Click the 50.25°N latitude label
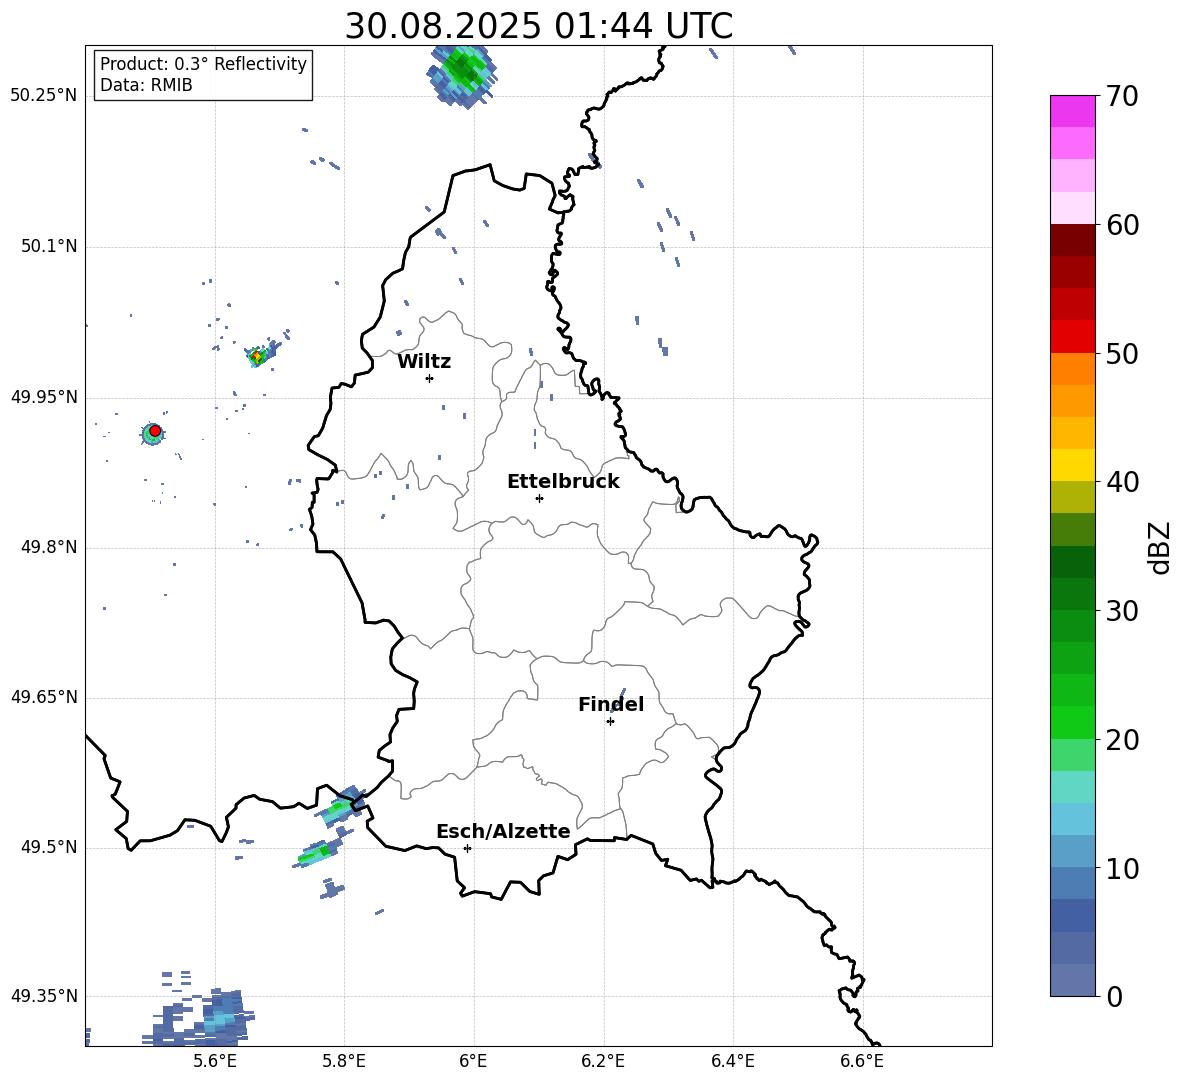Viewport: 1184px width, 1081px height. (x=44, y=96)
